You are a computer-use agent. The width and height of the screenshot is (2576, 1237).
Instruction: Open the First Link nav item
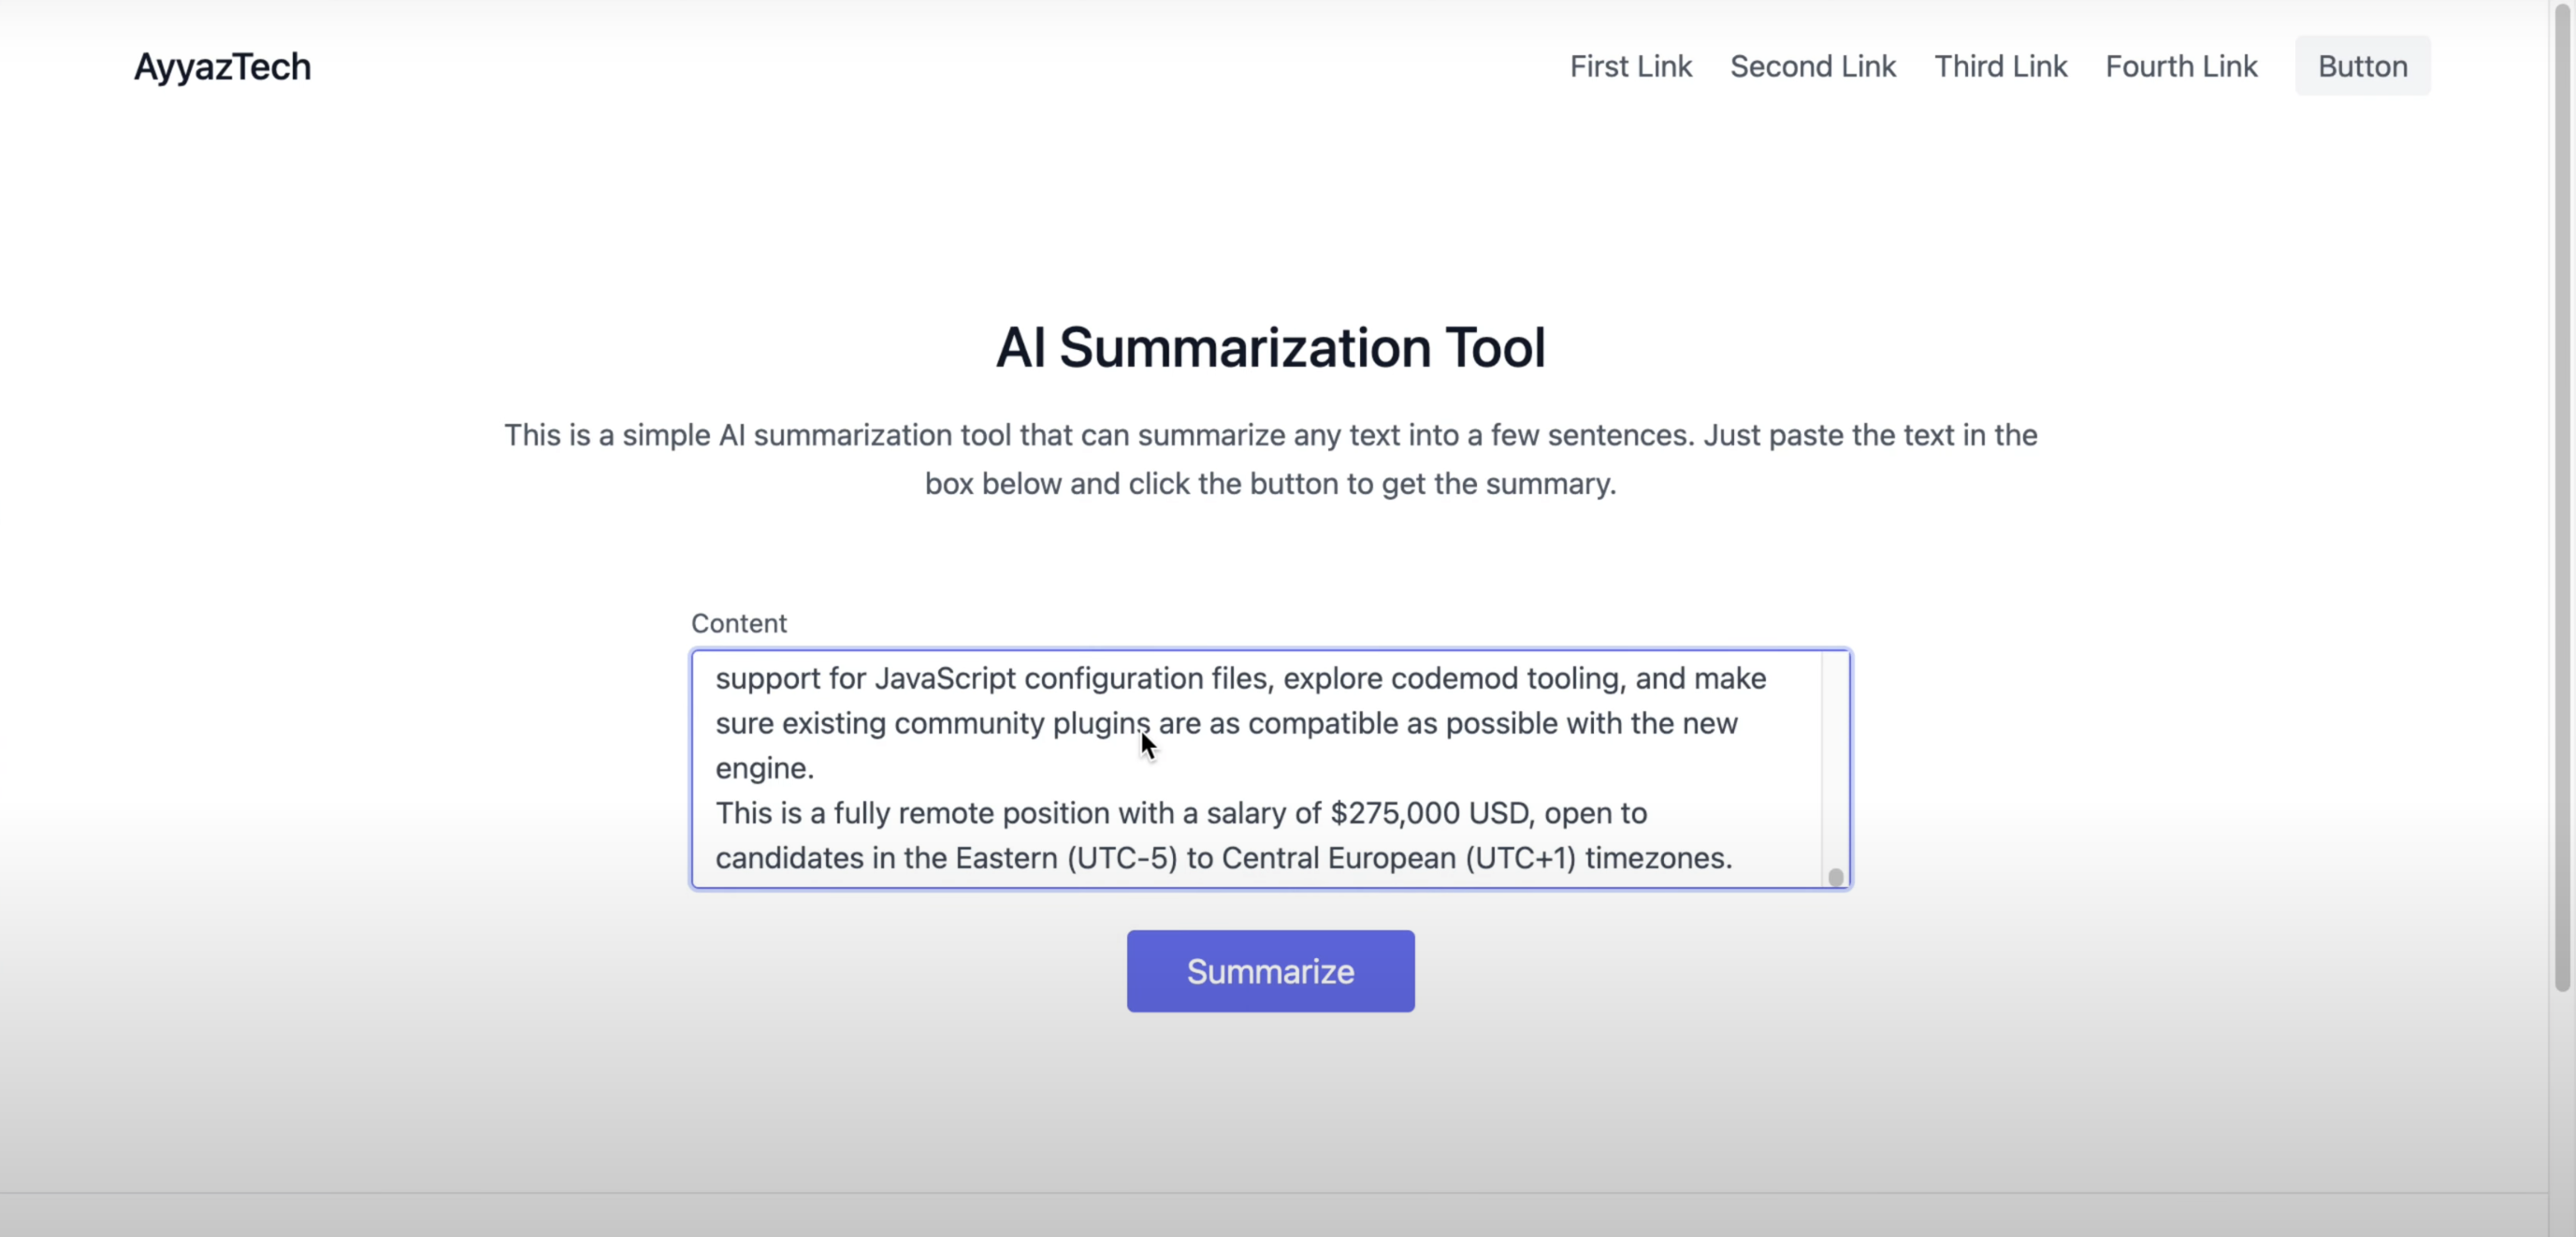pyautogui.click(x=1630, y=66)
